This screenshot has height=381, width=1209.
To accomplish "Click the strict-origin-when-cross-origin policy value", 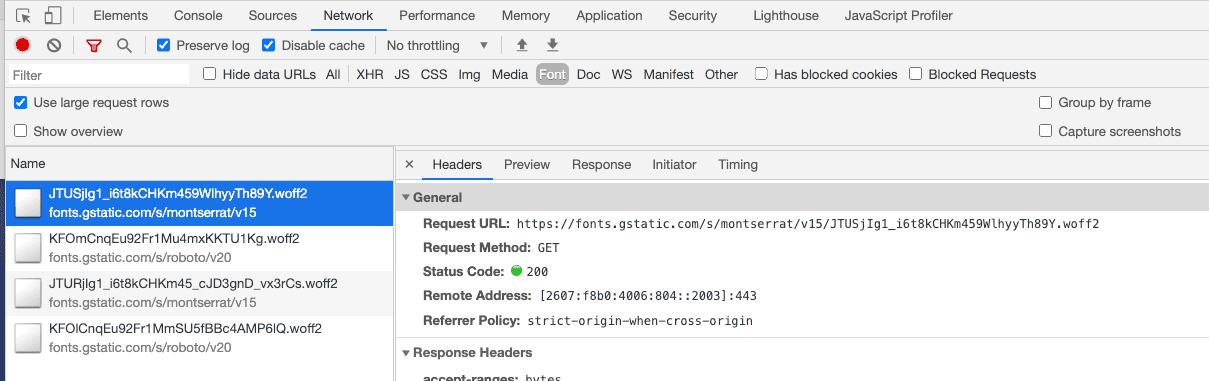I will pyautogui.click(x=640, y=321).
